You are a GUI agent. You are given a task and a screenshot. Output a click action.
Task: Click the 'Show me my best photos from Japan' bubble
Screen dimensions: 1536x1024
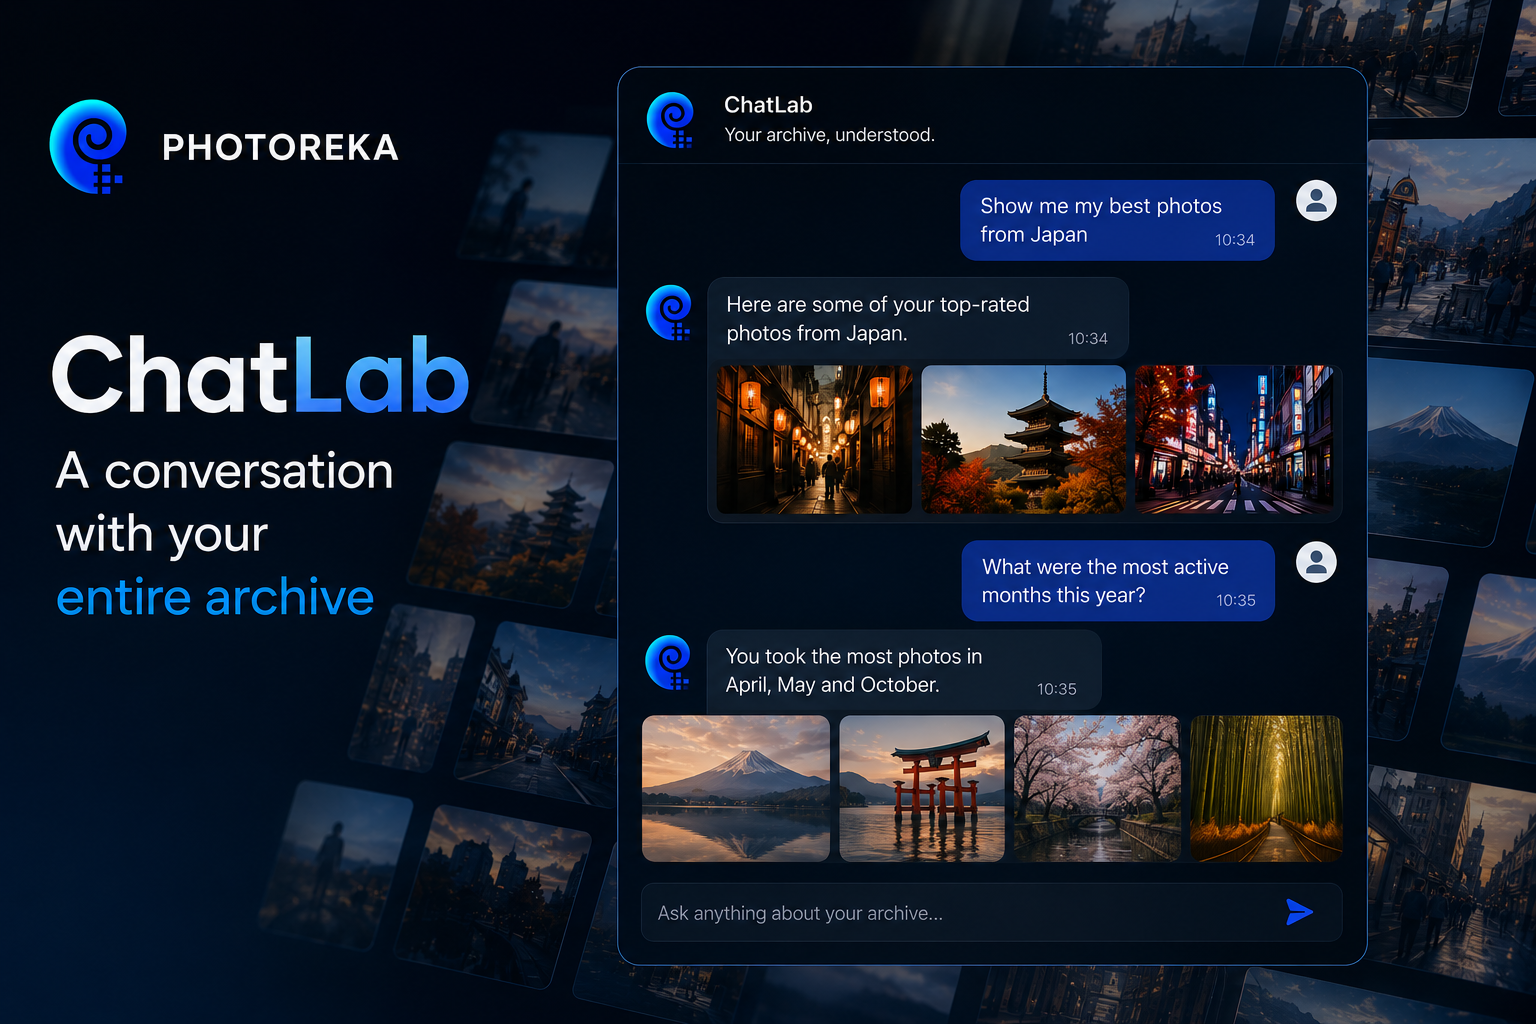coord(1117,220)
